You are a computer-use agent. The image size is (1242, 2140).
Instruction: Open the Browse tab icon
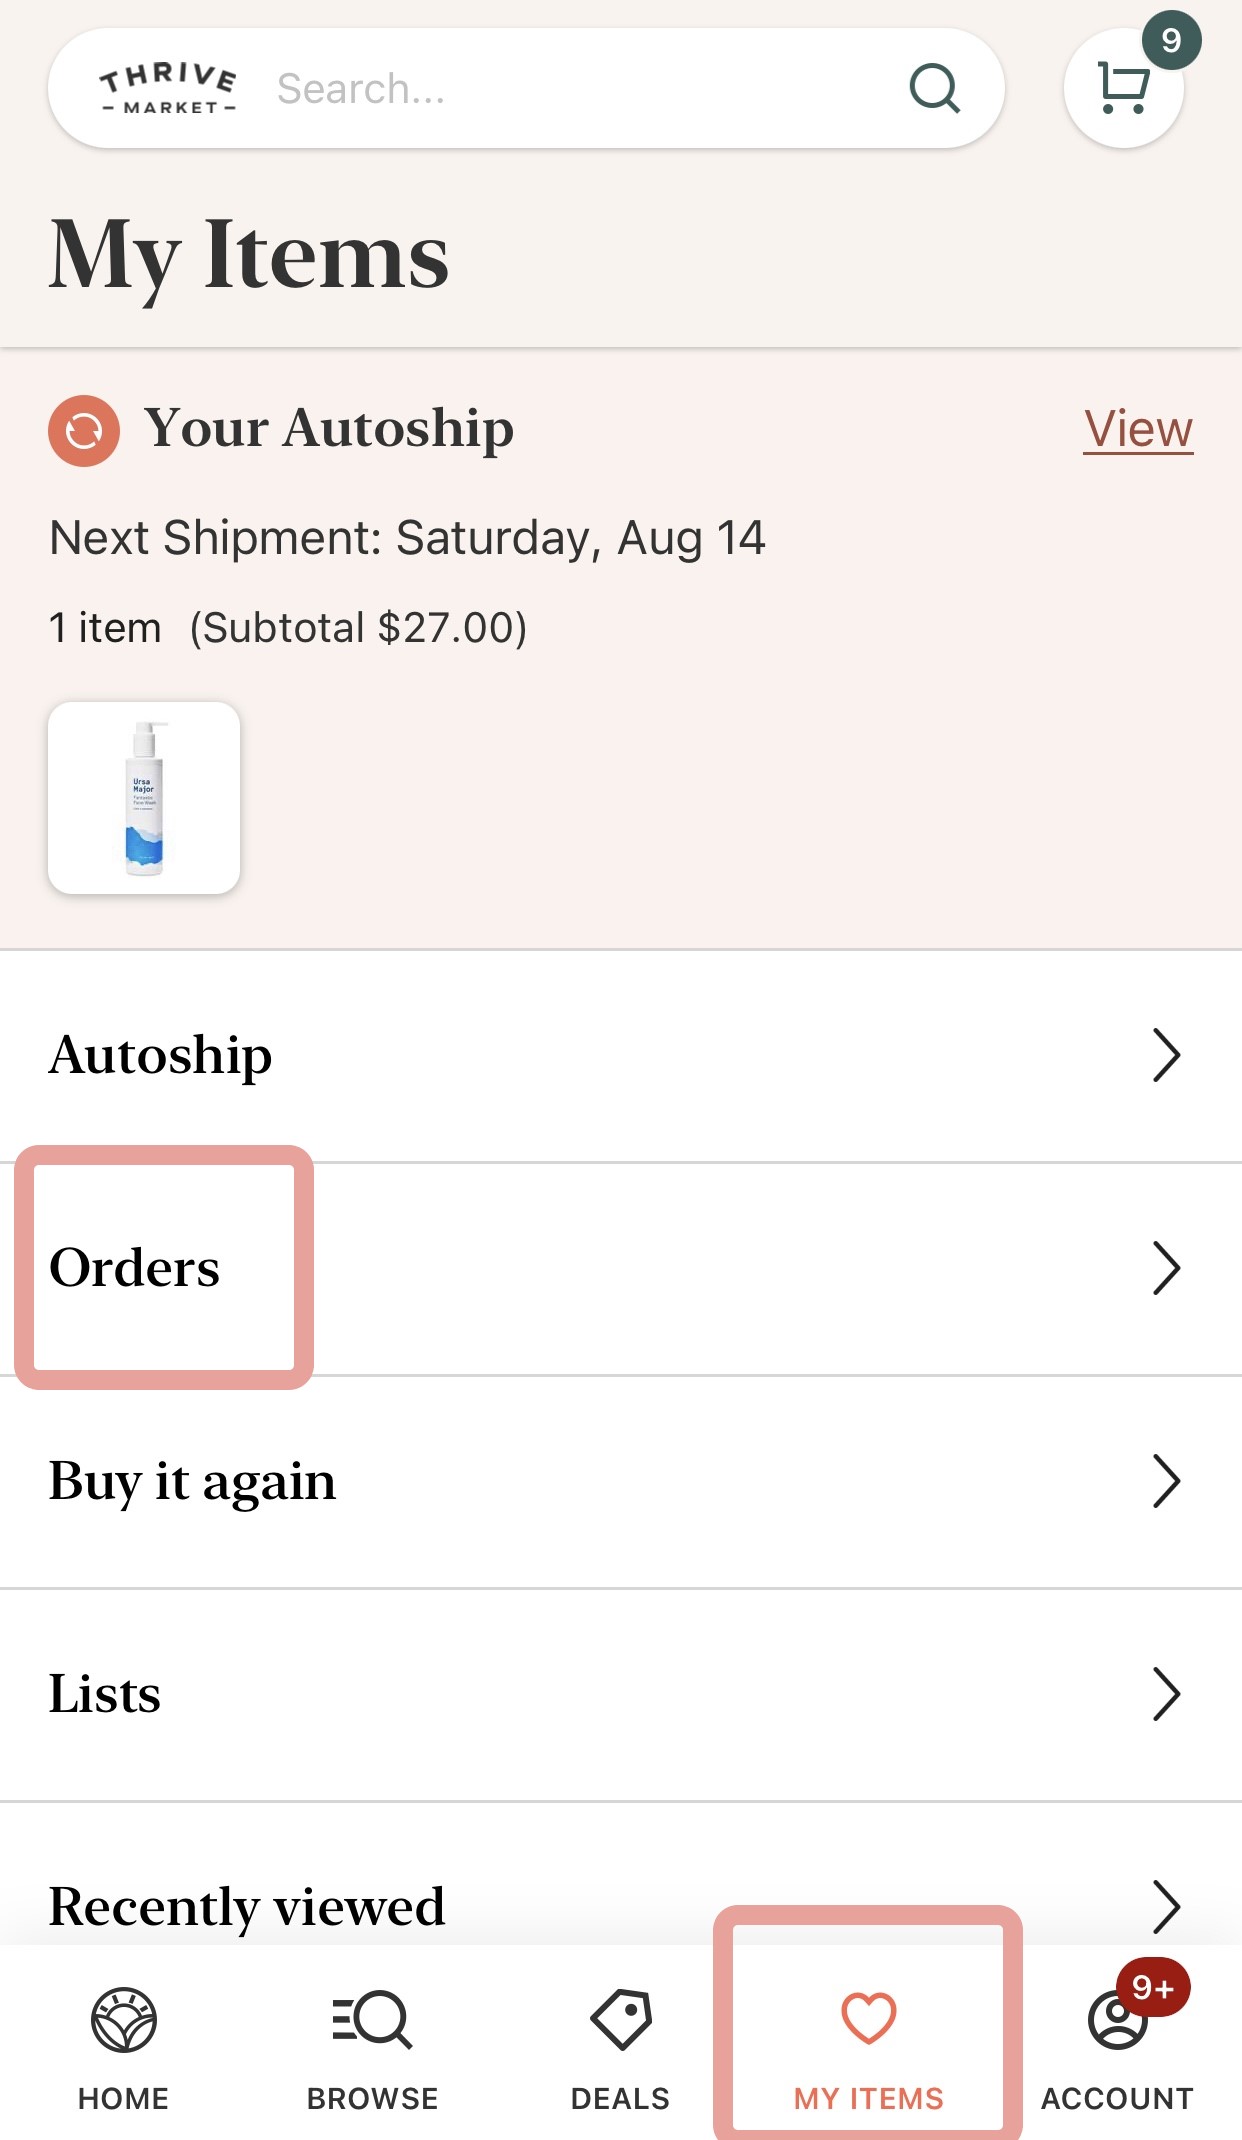tap(372, 2020)
